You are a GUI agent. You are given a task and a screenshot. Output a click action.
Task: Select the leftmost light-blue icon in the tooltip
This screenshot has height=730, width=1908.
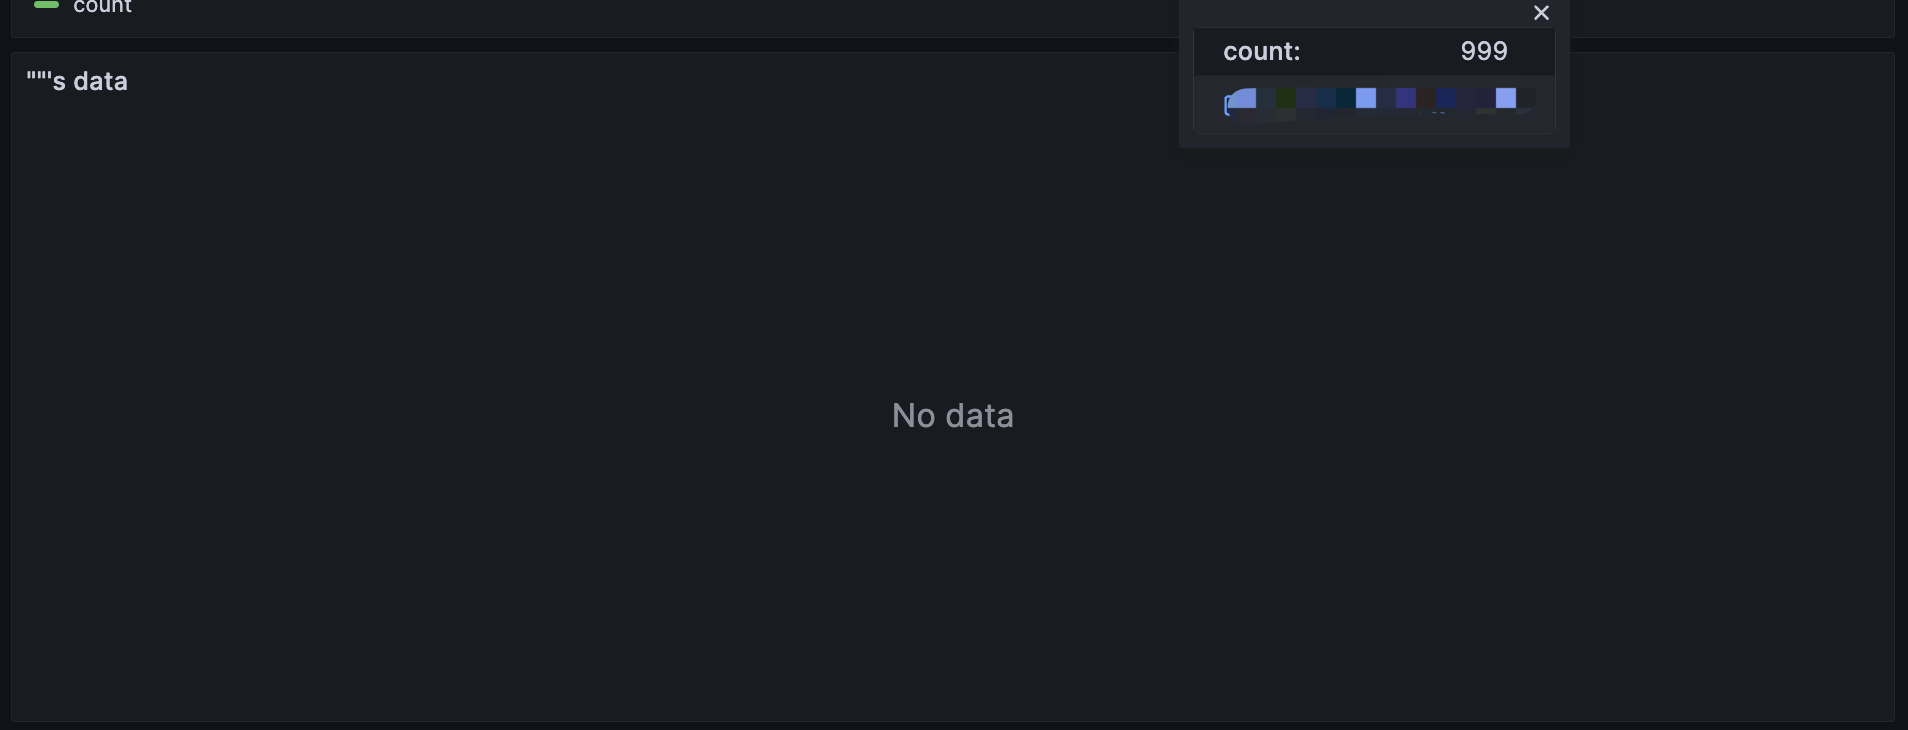(x=1242, y=98)
